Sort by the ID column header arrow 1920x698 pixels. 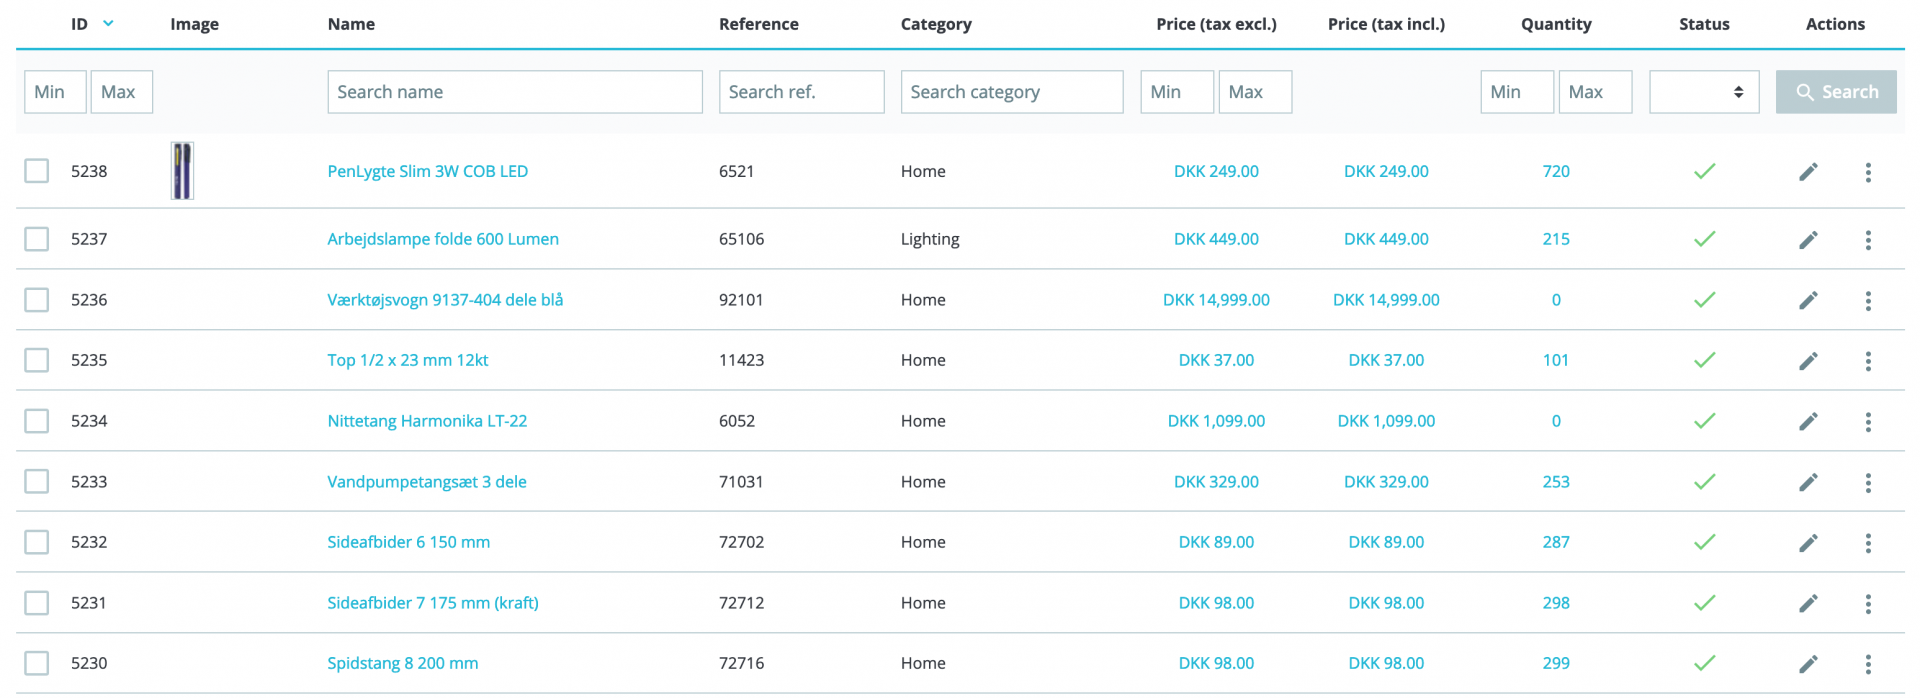pos(108,24)
